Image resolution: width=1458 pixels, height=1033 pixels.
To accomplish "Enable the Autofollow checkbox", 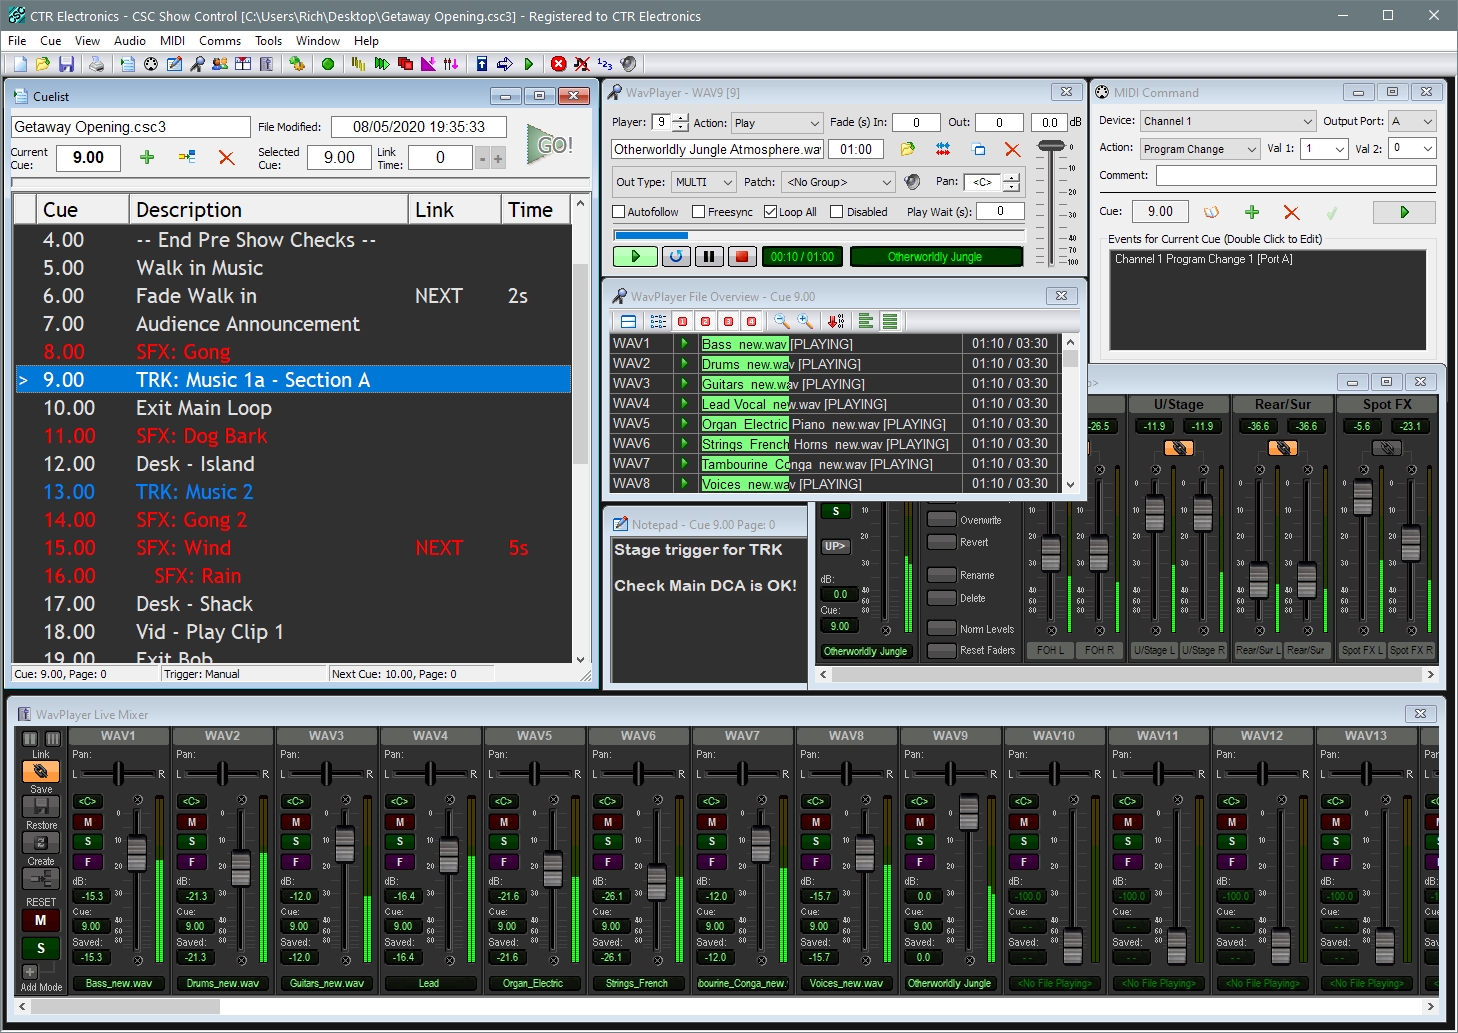I will coord(617,211).
